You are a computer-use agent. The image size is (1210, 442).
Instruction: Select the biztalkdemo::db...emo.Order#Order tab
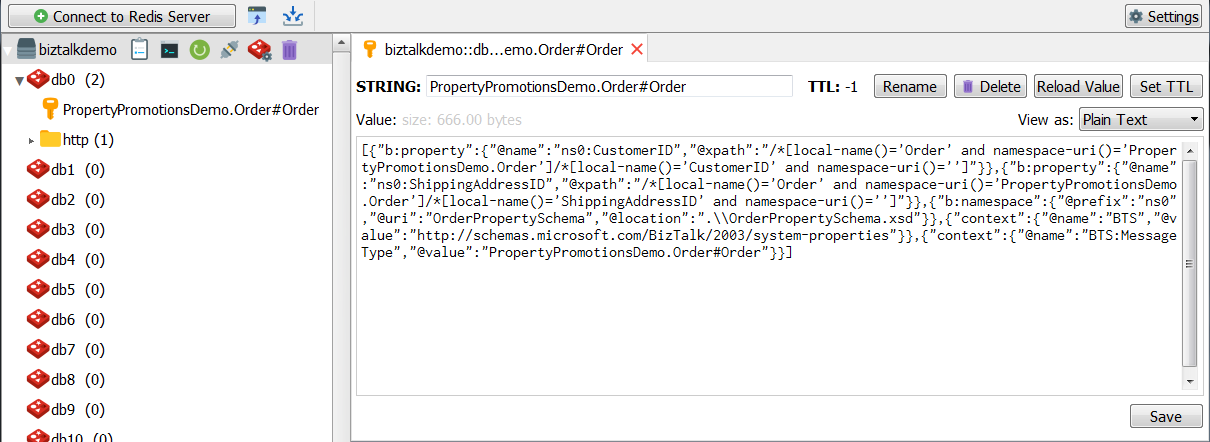[503, 49]
